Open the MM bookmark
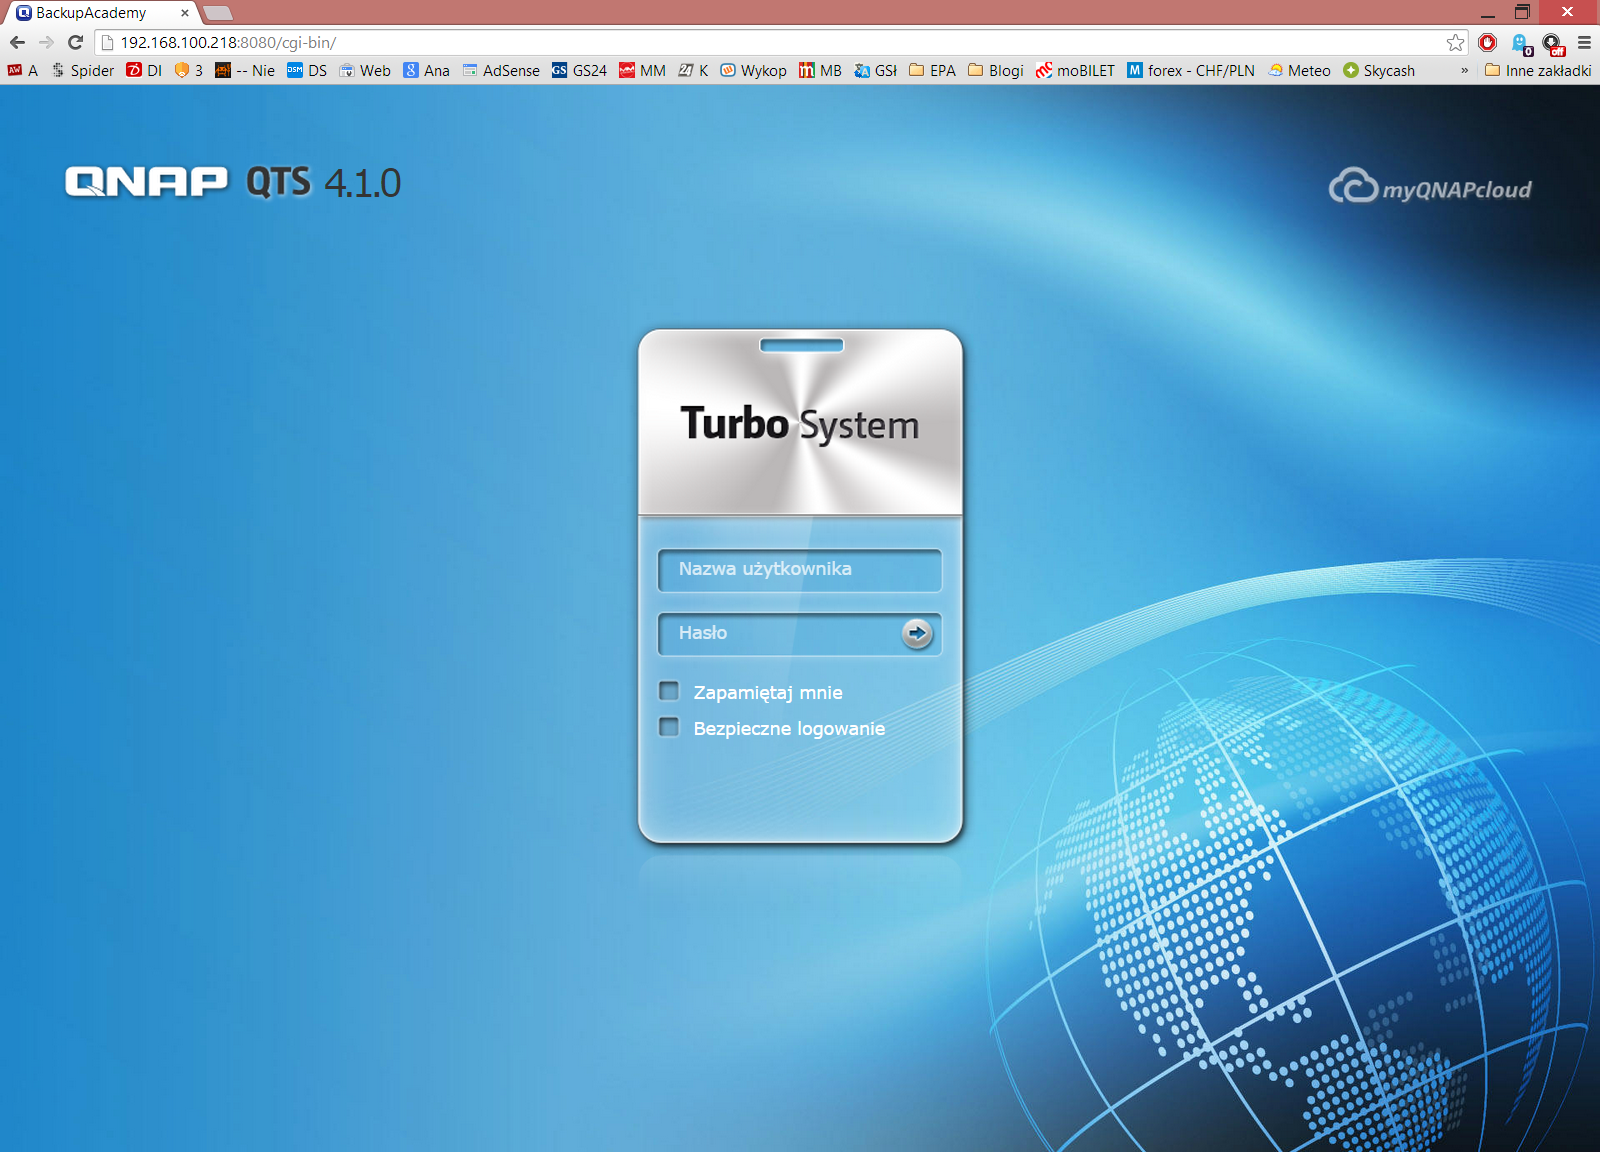The height and width of the screenshot is (1152, 1600). [x=642, y=70]
